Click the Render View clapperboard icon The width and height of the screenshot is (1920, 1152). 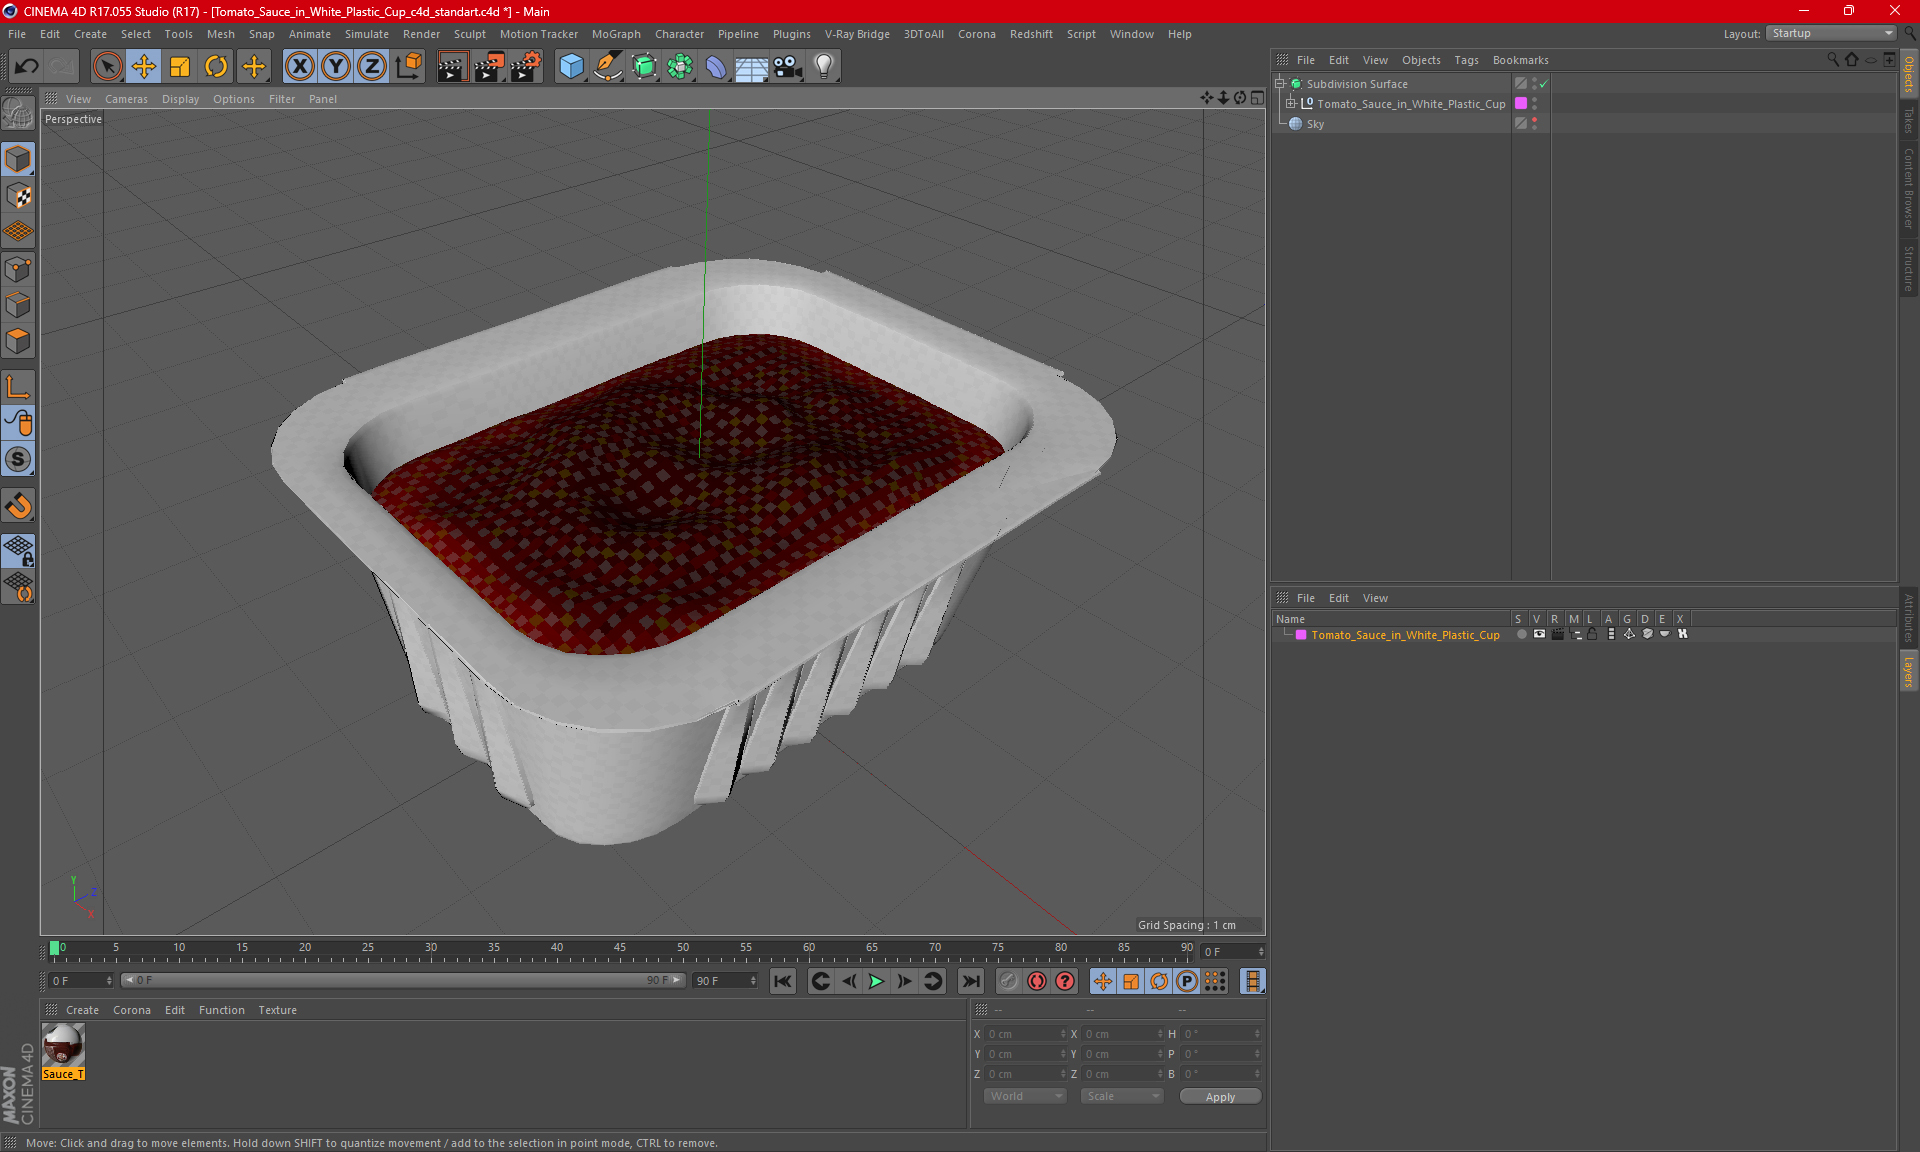point(452,66)
